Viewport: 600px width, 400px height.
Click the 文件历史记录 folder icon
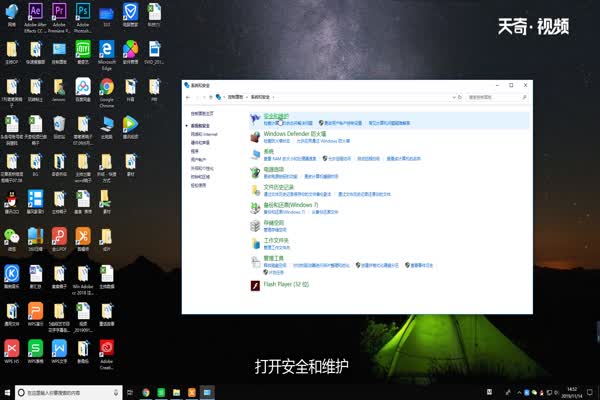click(255, 190)
